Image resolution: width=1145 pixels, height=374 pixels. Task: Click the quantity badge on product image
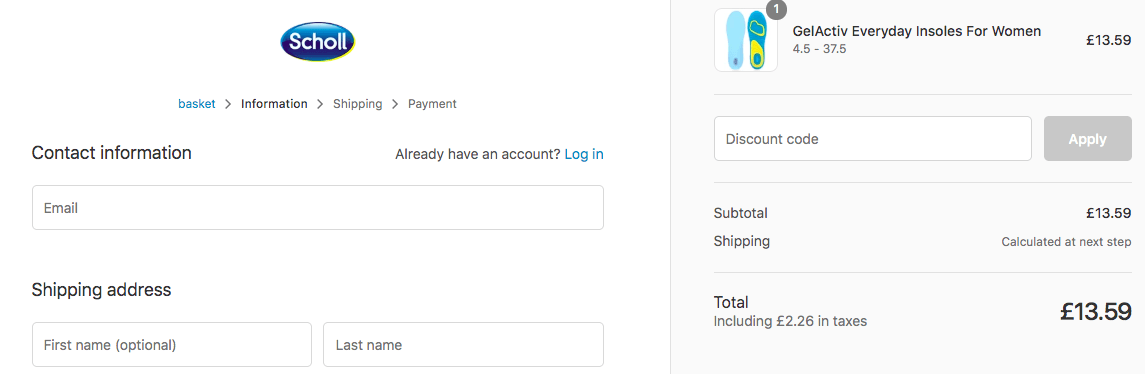(x=776, y=9)
